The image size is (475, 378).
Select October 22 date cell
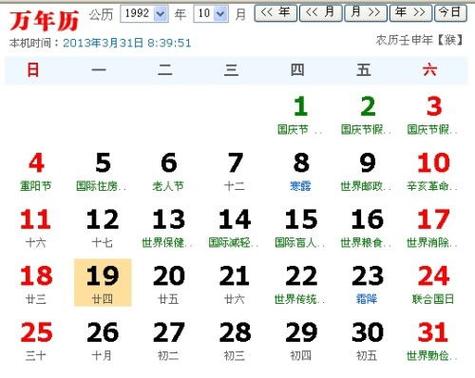point(300,284)
